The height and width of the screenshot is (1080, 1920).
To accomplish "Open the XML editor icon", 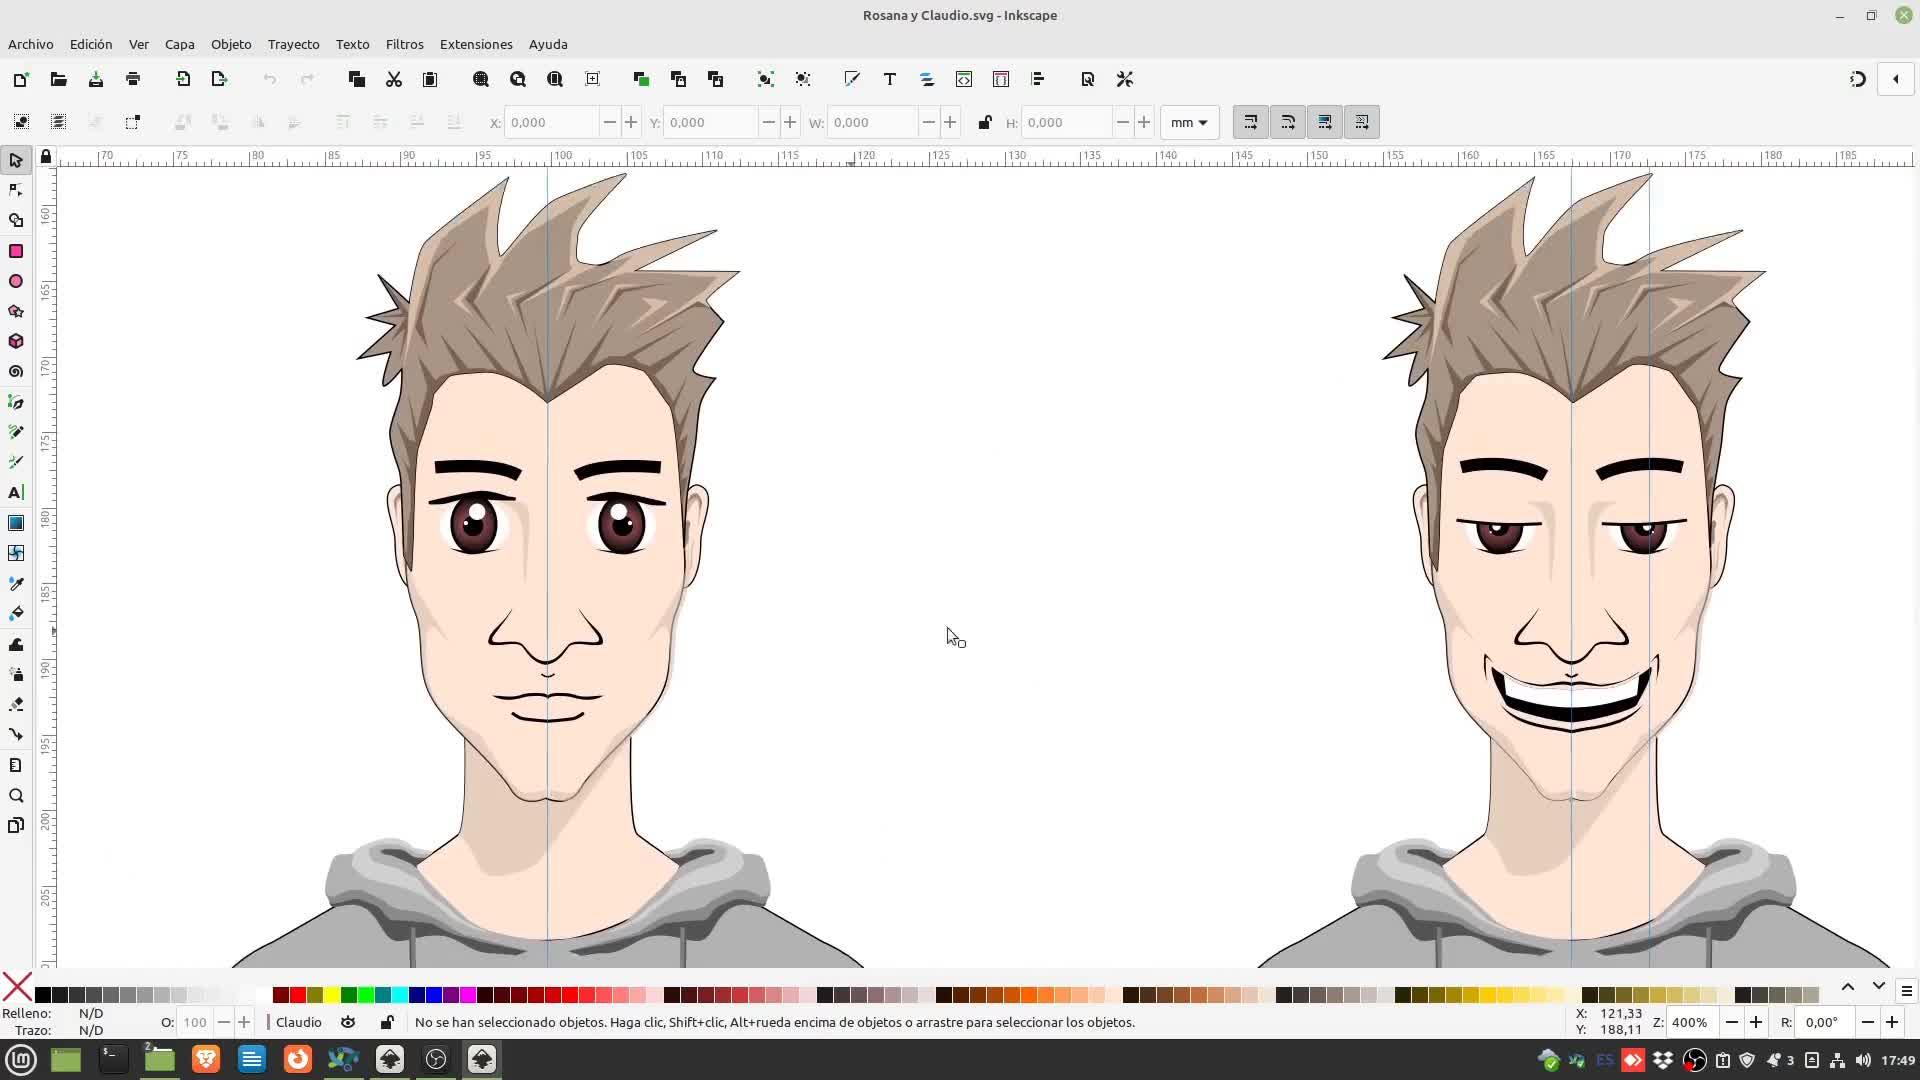I will (x=964, y=79).
